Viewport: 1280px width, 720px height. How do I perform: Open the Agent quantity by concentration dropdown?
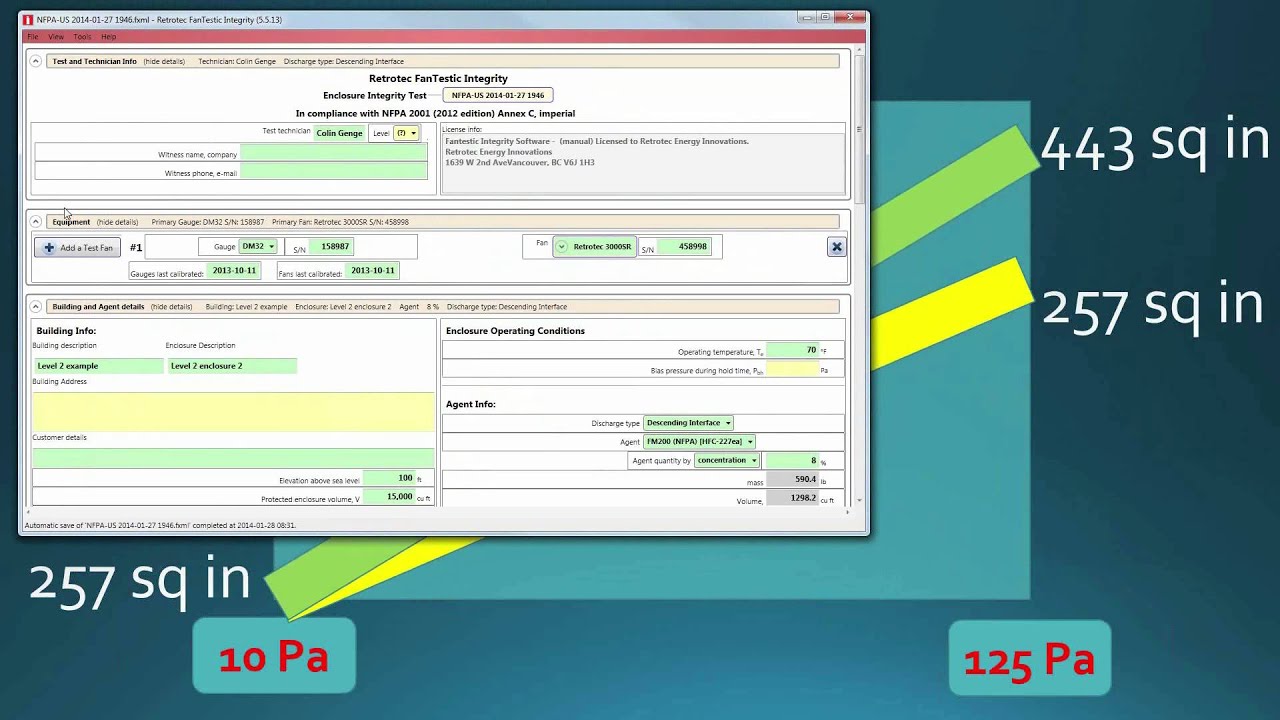(727, 460)
